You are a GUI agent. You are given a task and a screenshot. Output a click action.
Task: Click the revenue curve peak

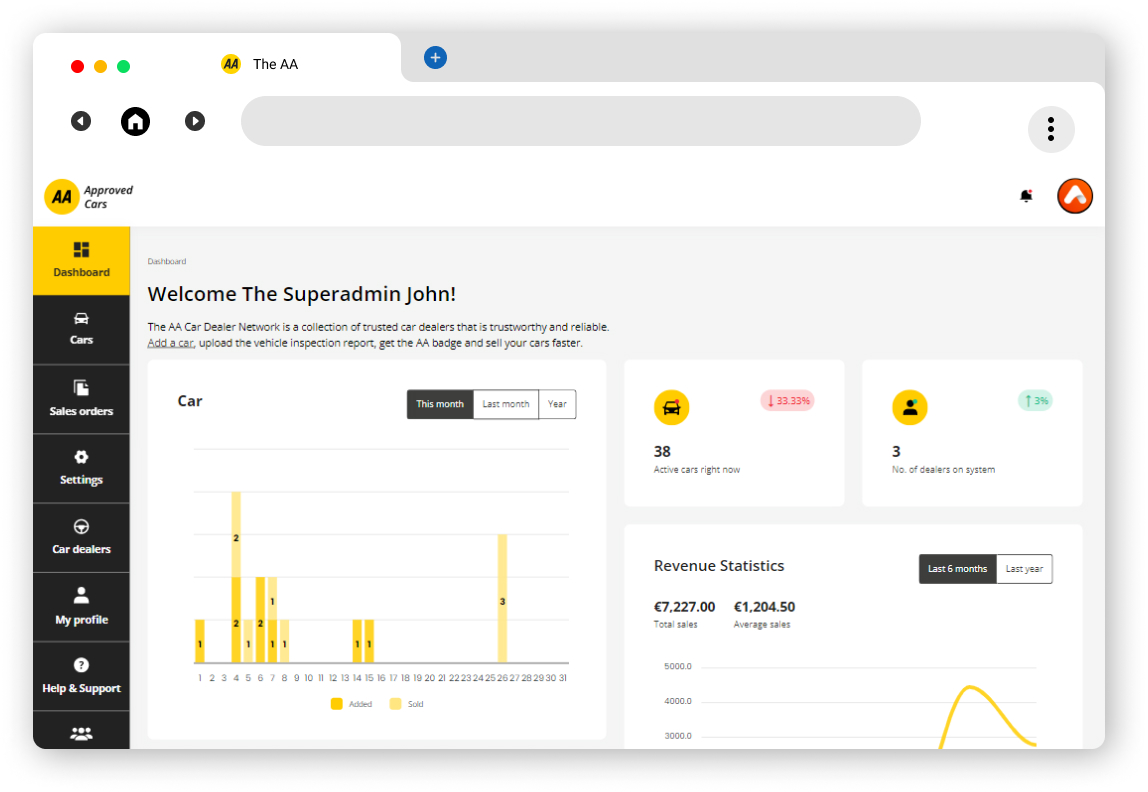970,687
